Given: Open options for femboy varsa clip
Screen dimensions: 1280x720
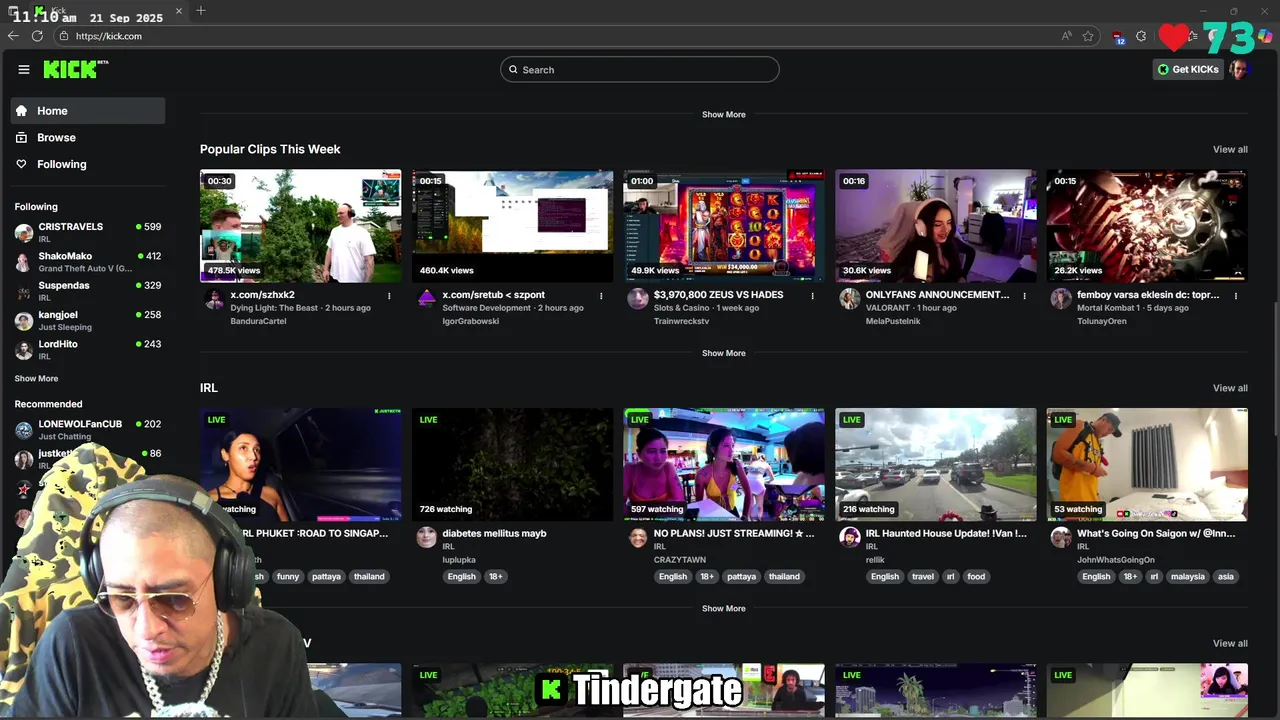Looking at the screenshot, I should pos(1236,296).
